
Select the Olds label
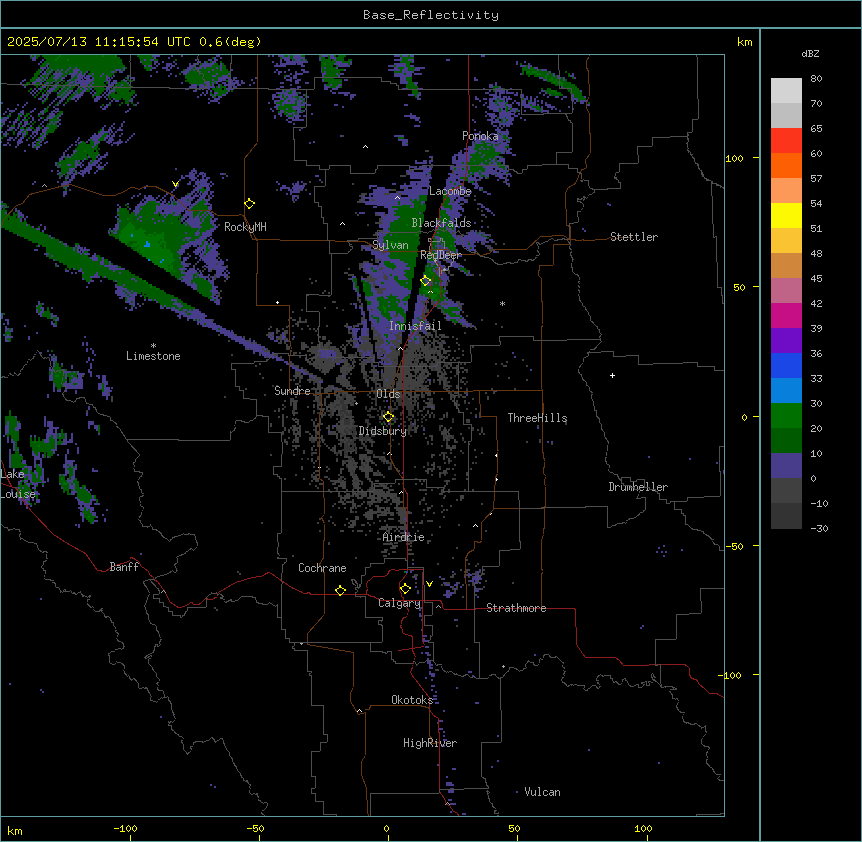pyautogui.click(x=388, y=394)
